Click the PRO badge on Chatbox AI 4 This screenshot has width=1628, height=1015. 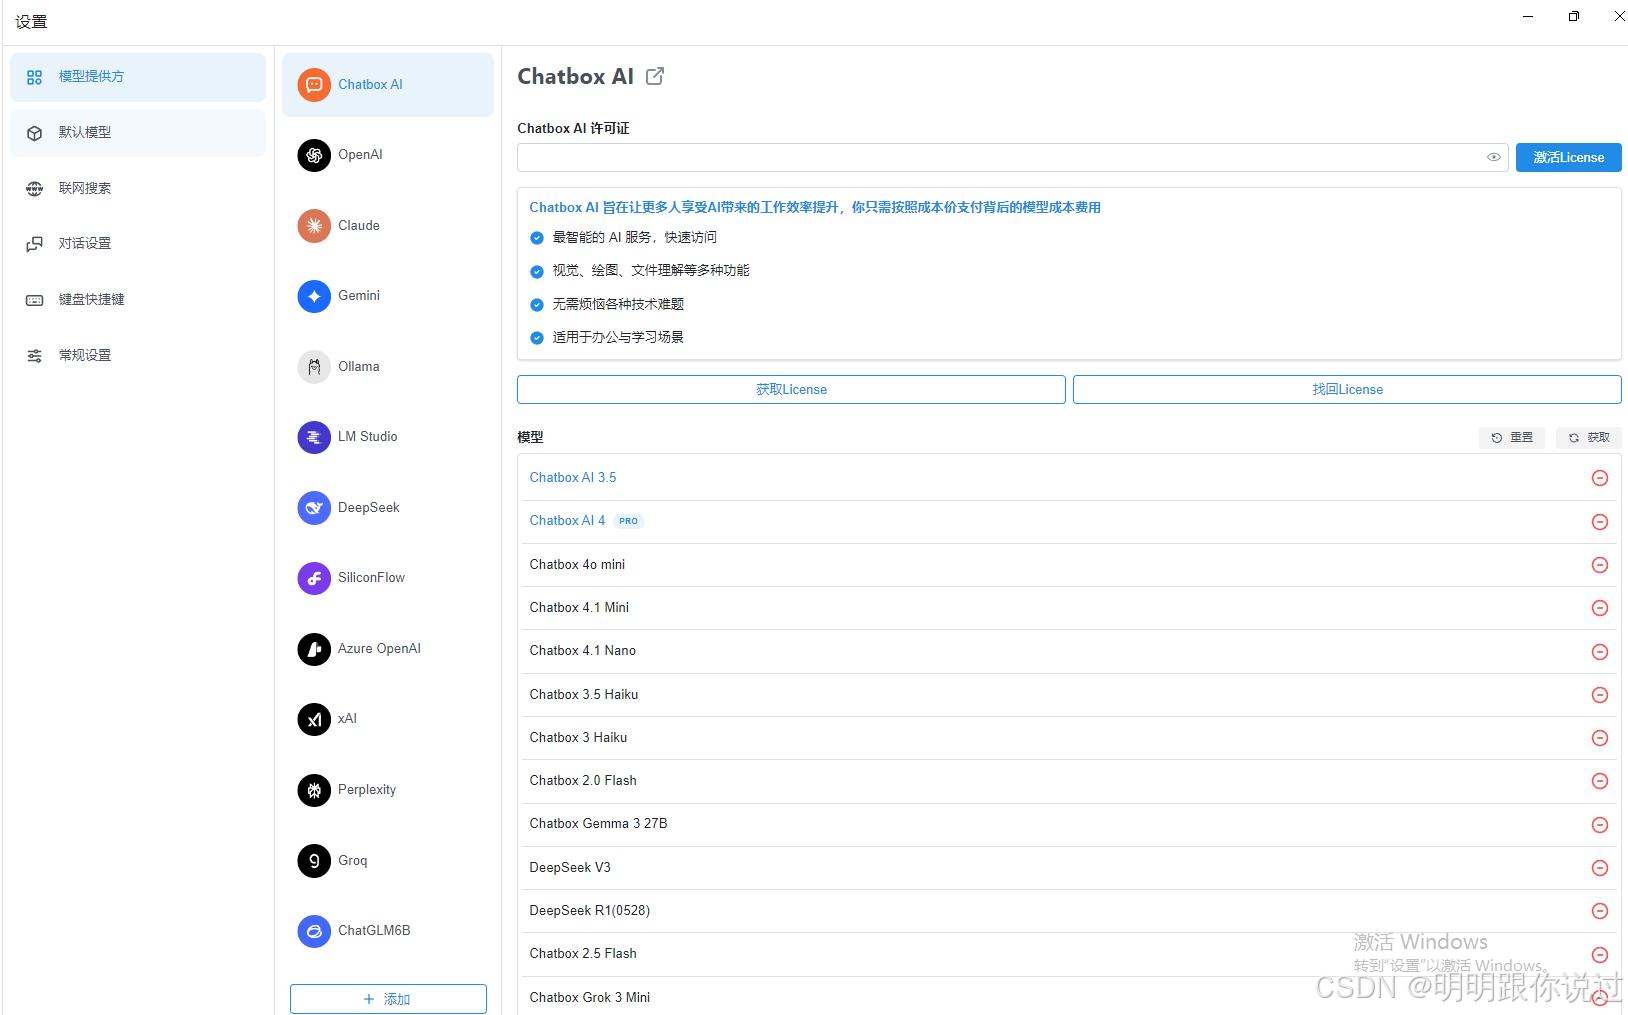point(628,521)
